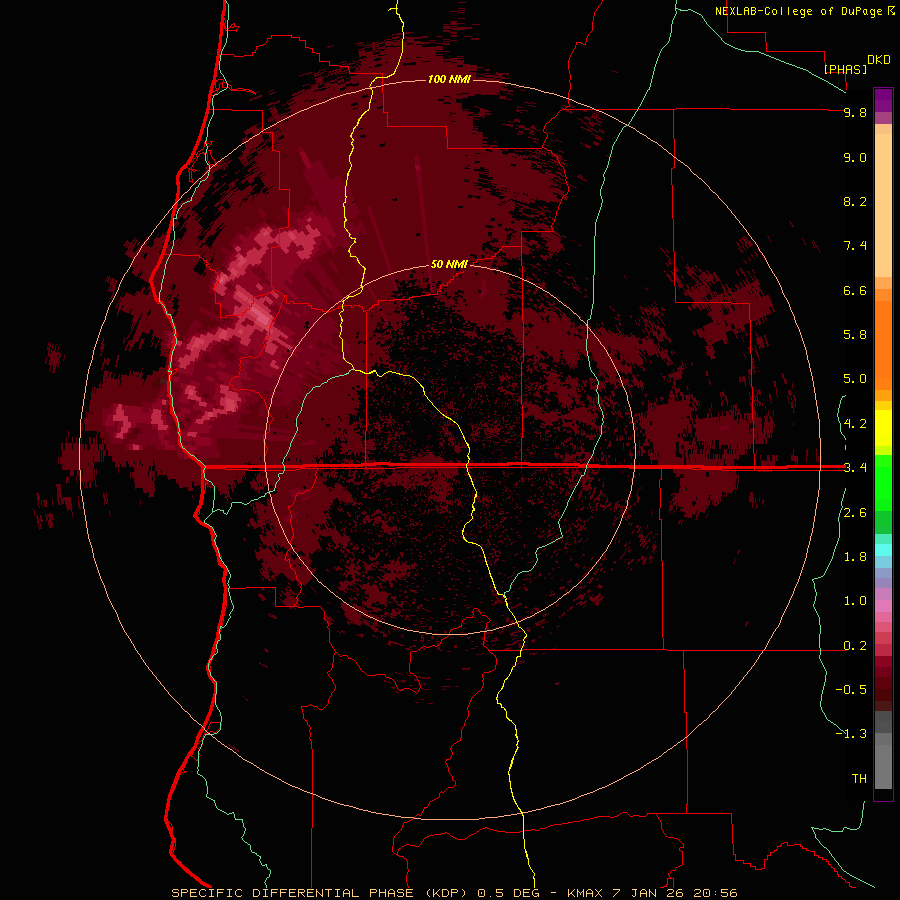Viewport: 900px width, 900px height.
Task: Click the KMAX station identifier in footer
Action: click(x=587, y=893)
